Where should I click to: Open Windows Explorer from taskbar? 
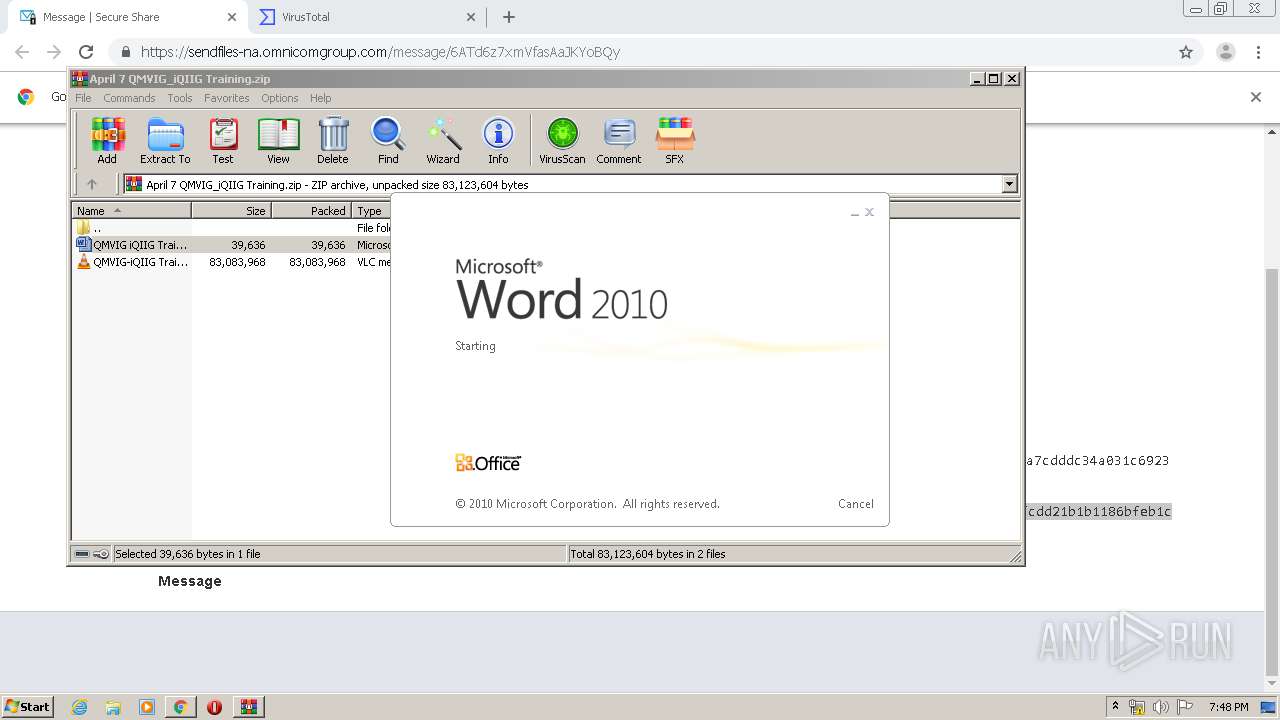(x=113, y=707)
